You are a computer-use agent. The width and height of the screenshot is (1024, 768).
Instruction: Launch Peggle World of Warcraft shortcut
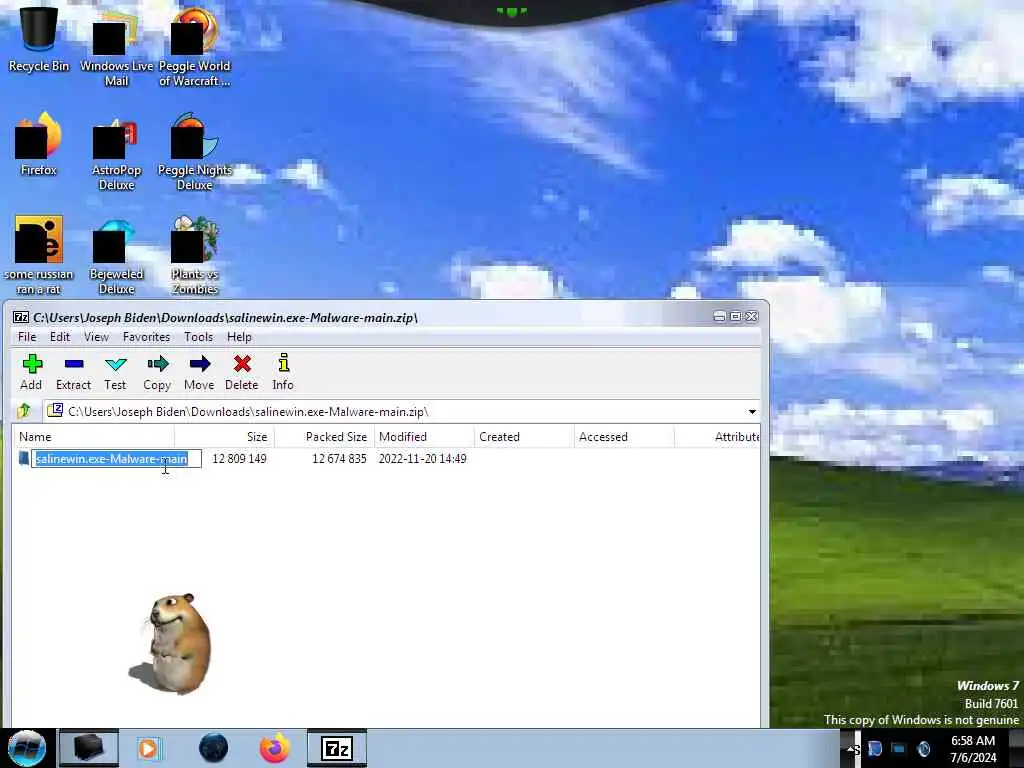194,46
